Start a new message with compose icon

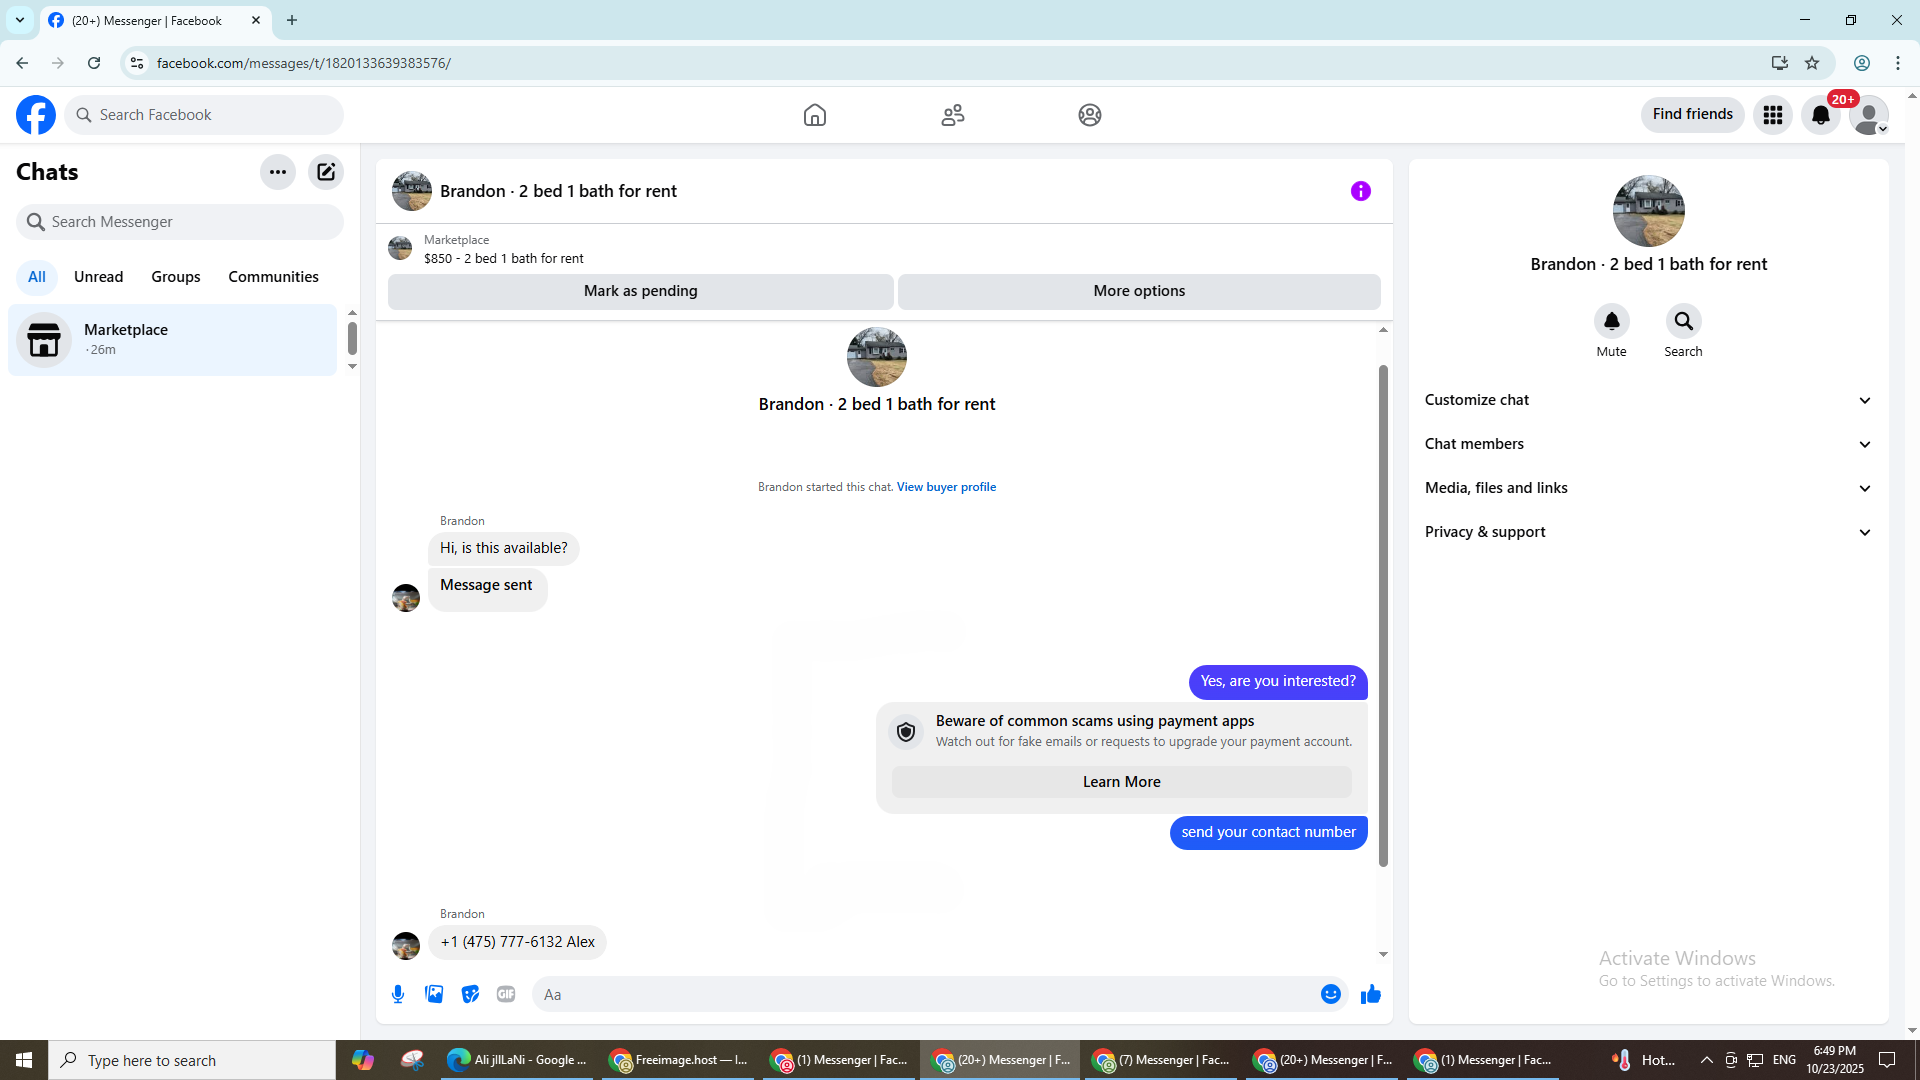(326, 172)
